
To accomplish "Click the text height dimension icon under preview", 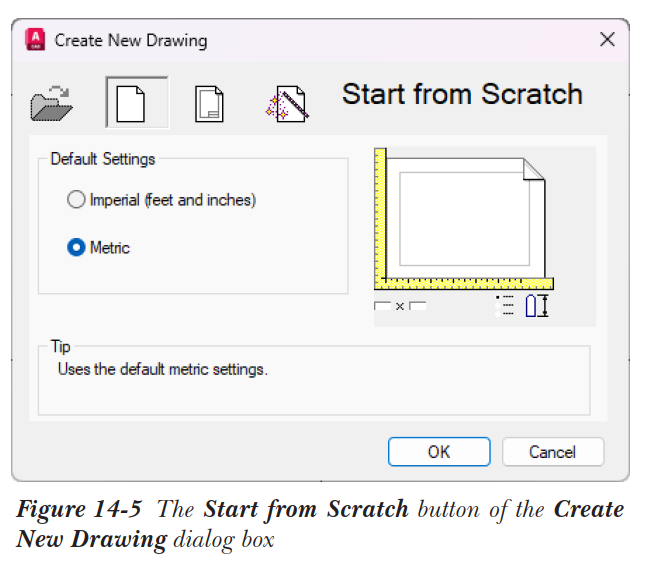I will click(537, 305).
